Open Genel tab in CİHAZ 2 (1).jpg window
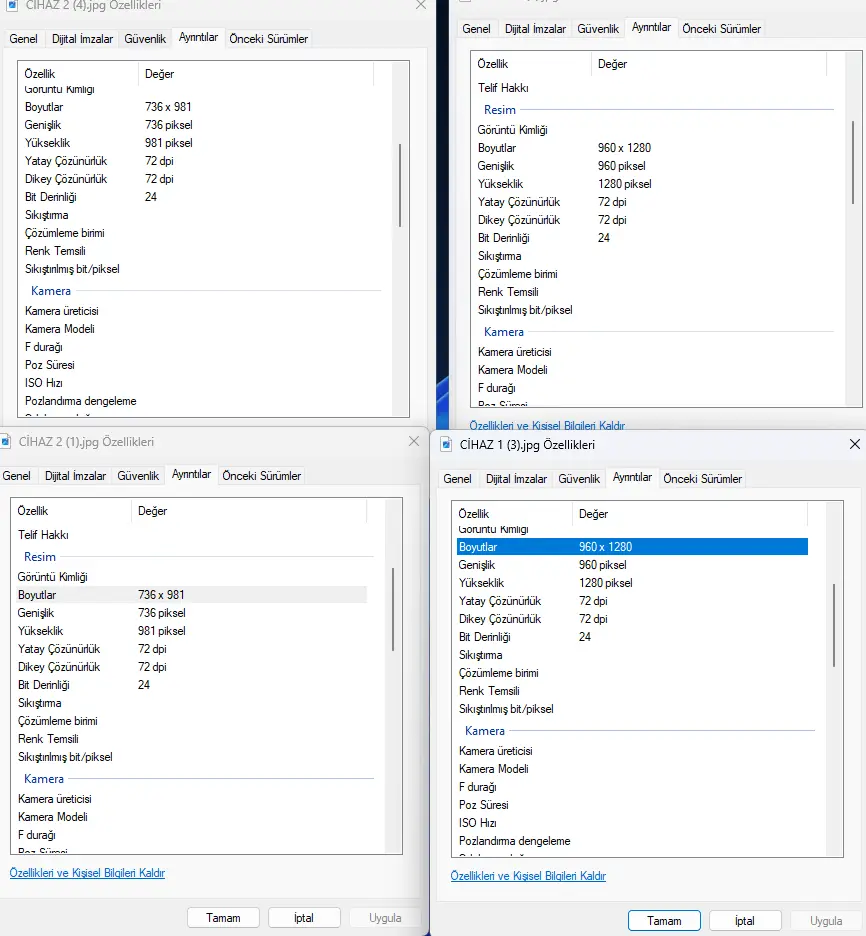Viewport: 866px width, 936px height. point(16,476)
